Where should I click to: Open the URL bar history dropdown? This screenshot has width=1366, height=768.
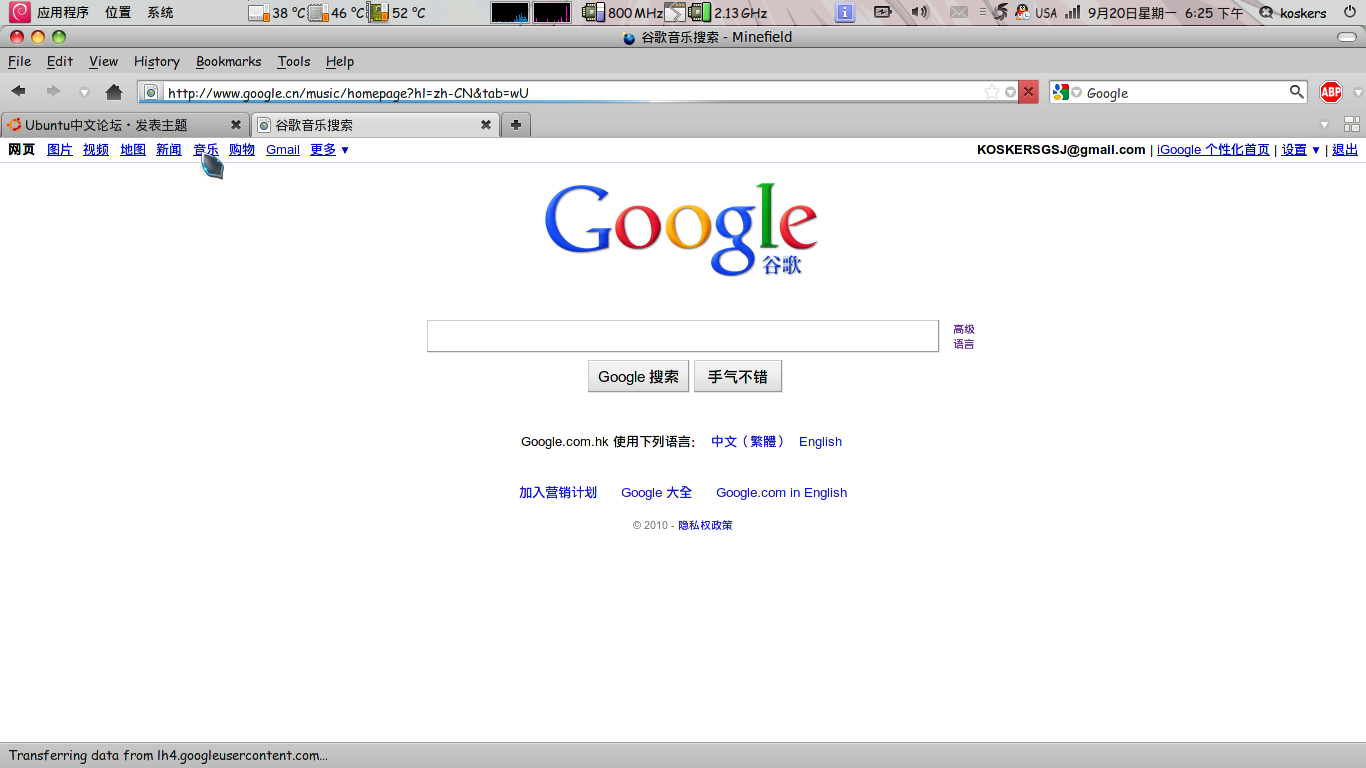(x=1010, y=92)
